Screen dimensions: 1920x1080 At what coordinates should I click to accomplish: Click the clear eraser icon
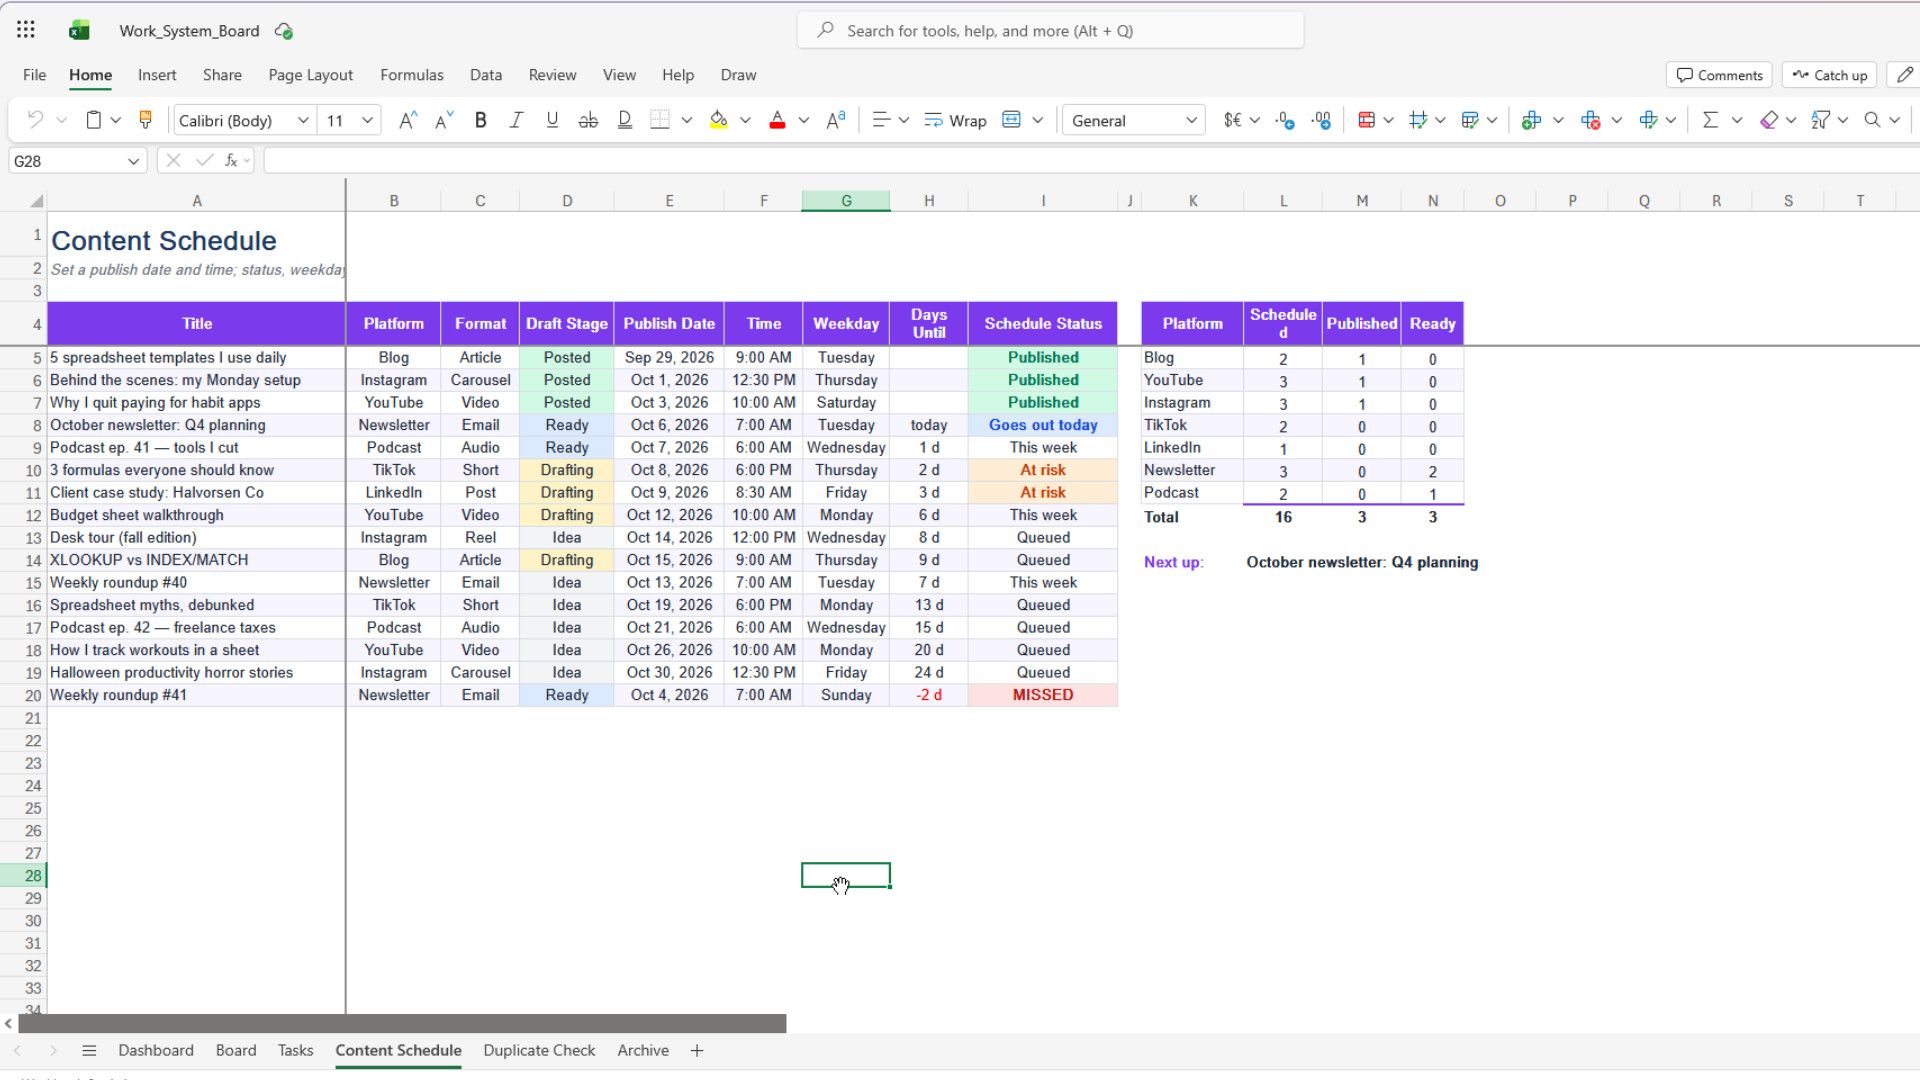click(x=1769, y=120)
